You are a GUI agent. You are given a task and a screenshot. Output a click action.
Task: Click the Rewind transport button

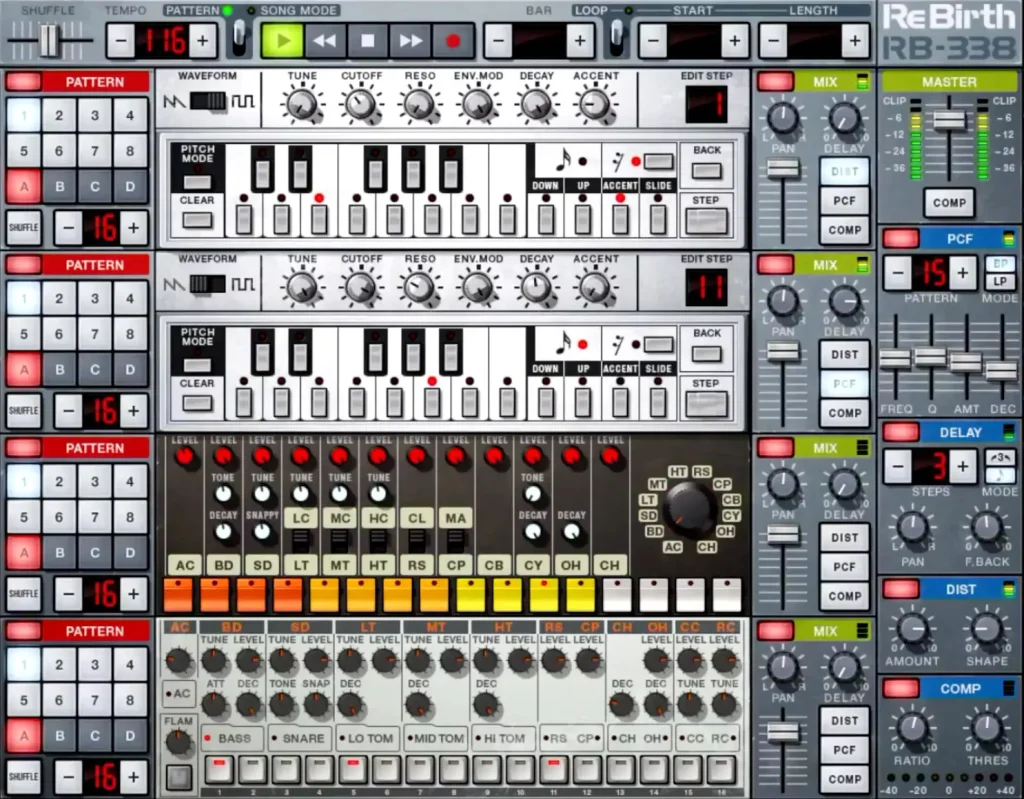coord(325,41)
